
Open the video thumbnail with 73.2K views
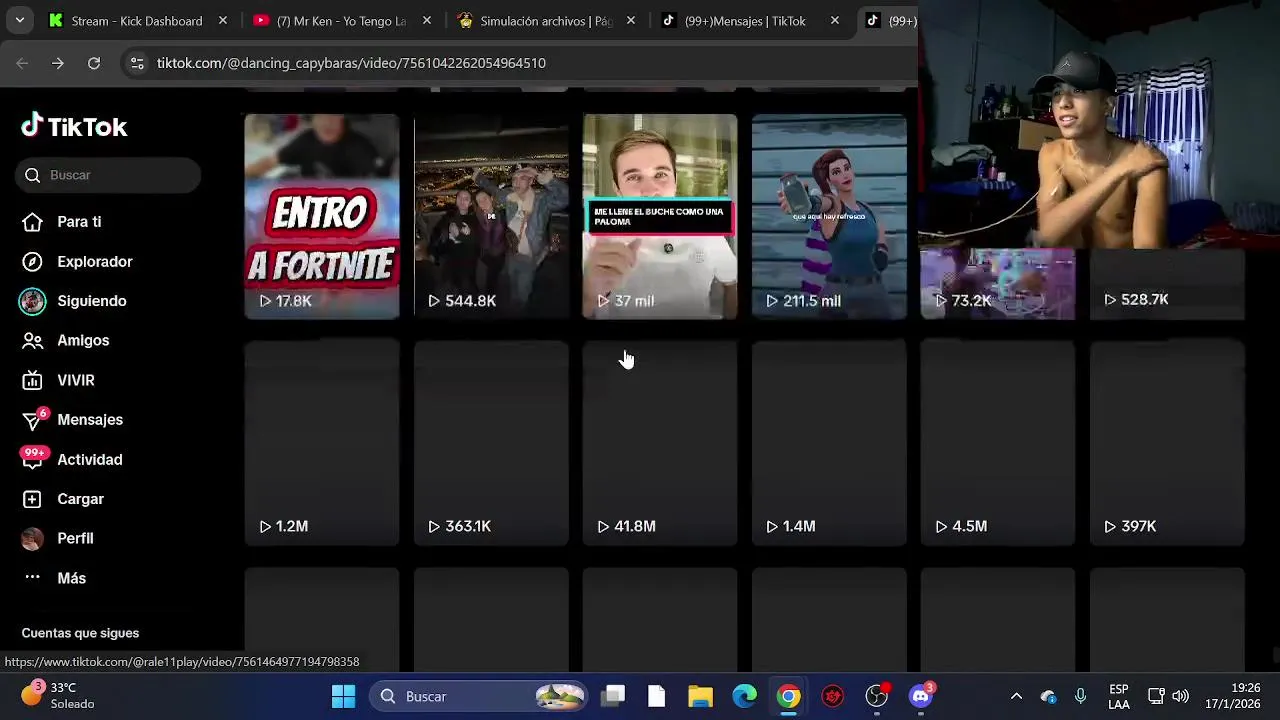998,284
